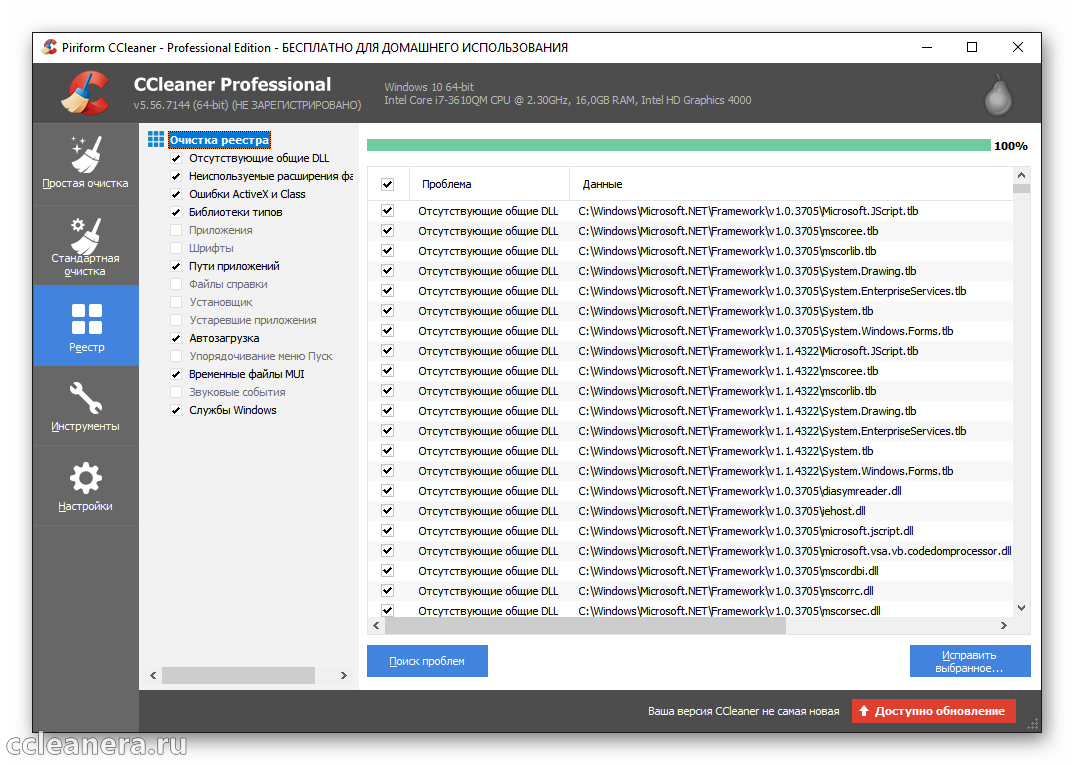This screenshot has width=1074, height=765.
Task: Uncheck row with v1.0.3705\mscoree.tlb
Action: tap(388, 231)
